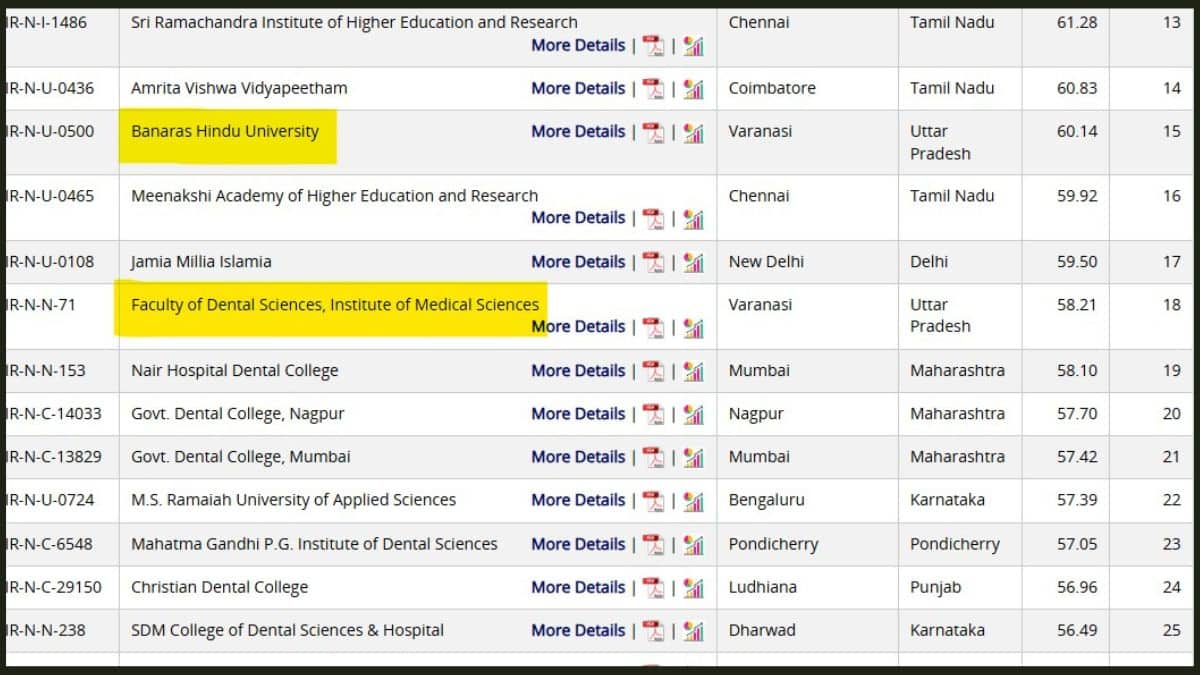1200x675 pixels.
Task: Click chart icon for Nair Hospital Dental College
Action: (x=693, y=371)
